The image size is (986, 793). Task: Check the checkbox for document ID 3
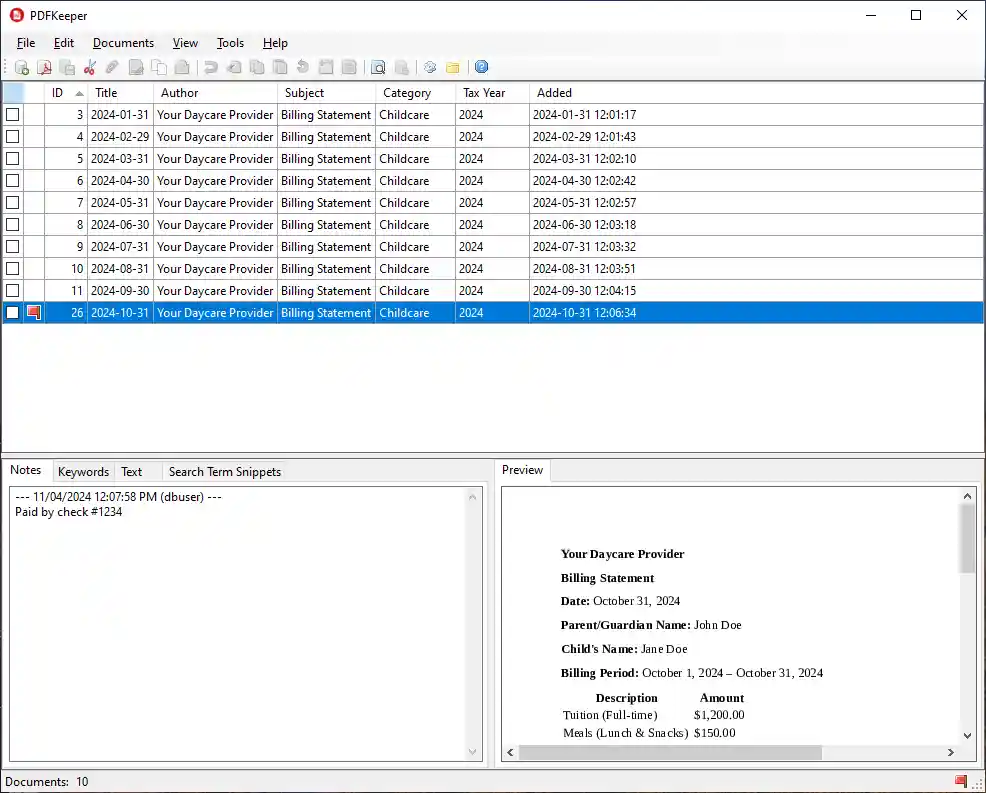coord(12,114)
